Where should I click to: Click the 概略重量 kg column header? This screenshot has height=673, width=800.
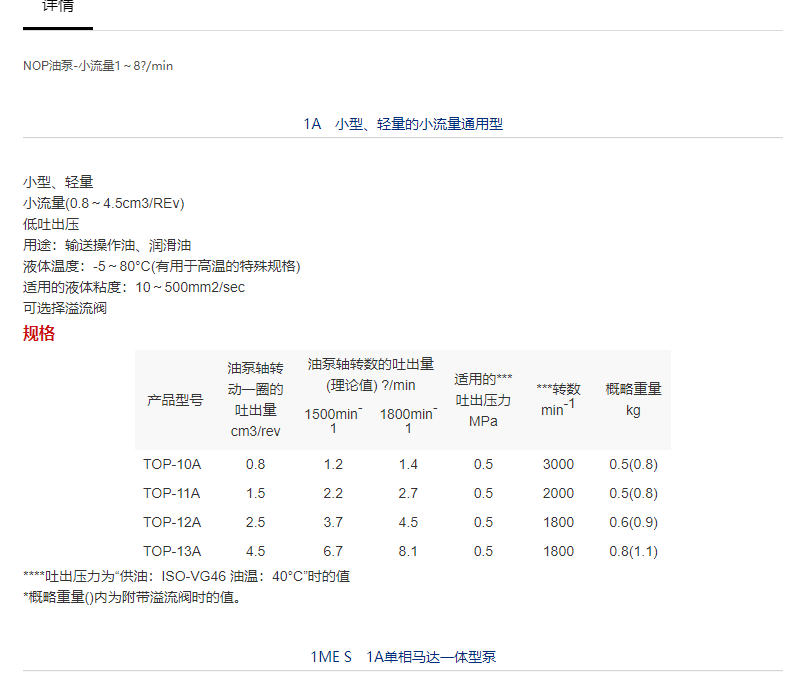[x=633, y=399]
